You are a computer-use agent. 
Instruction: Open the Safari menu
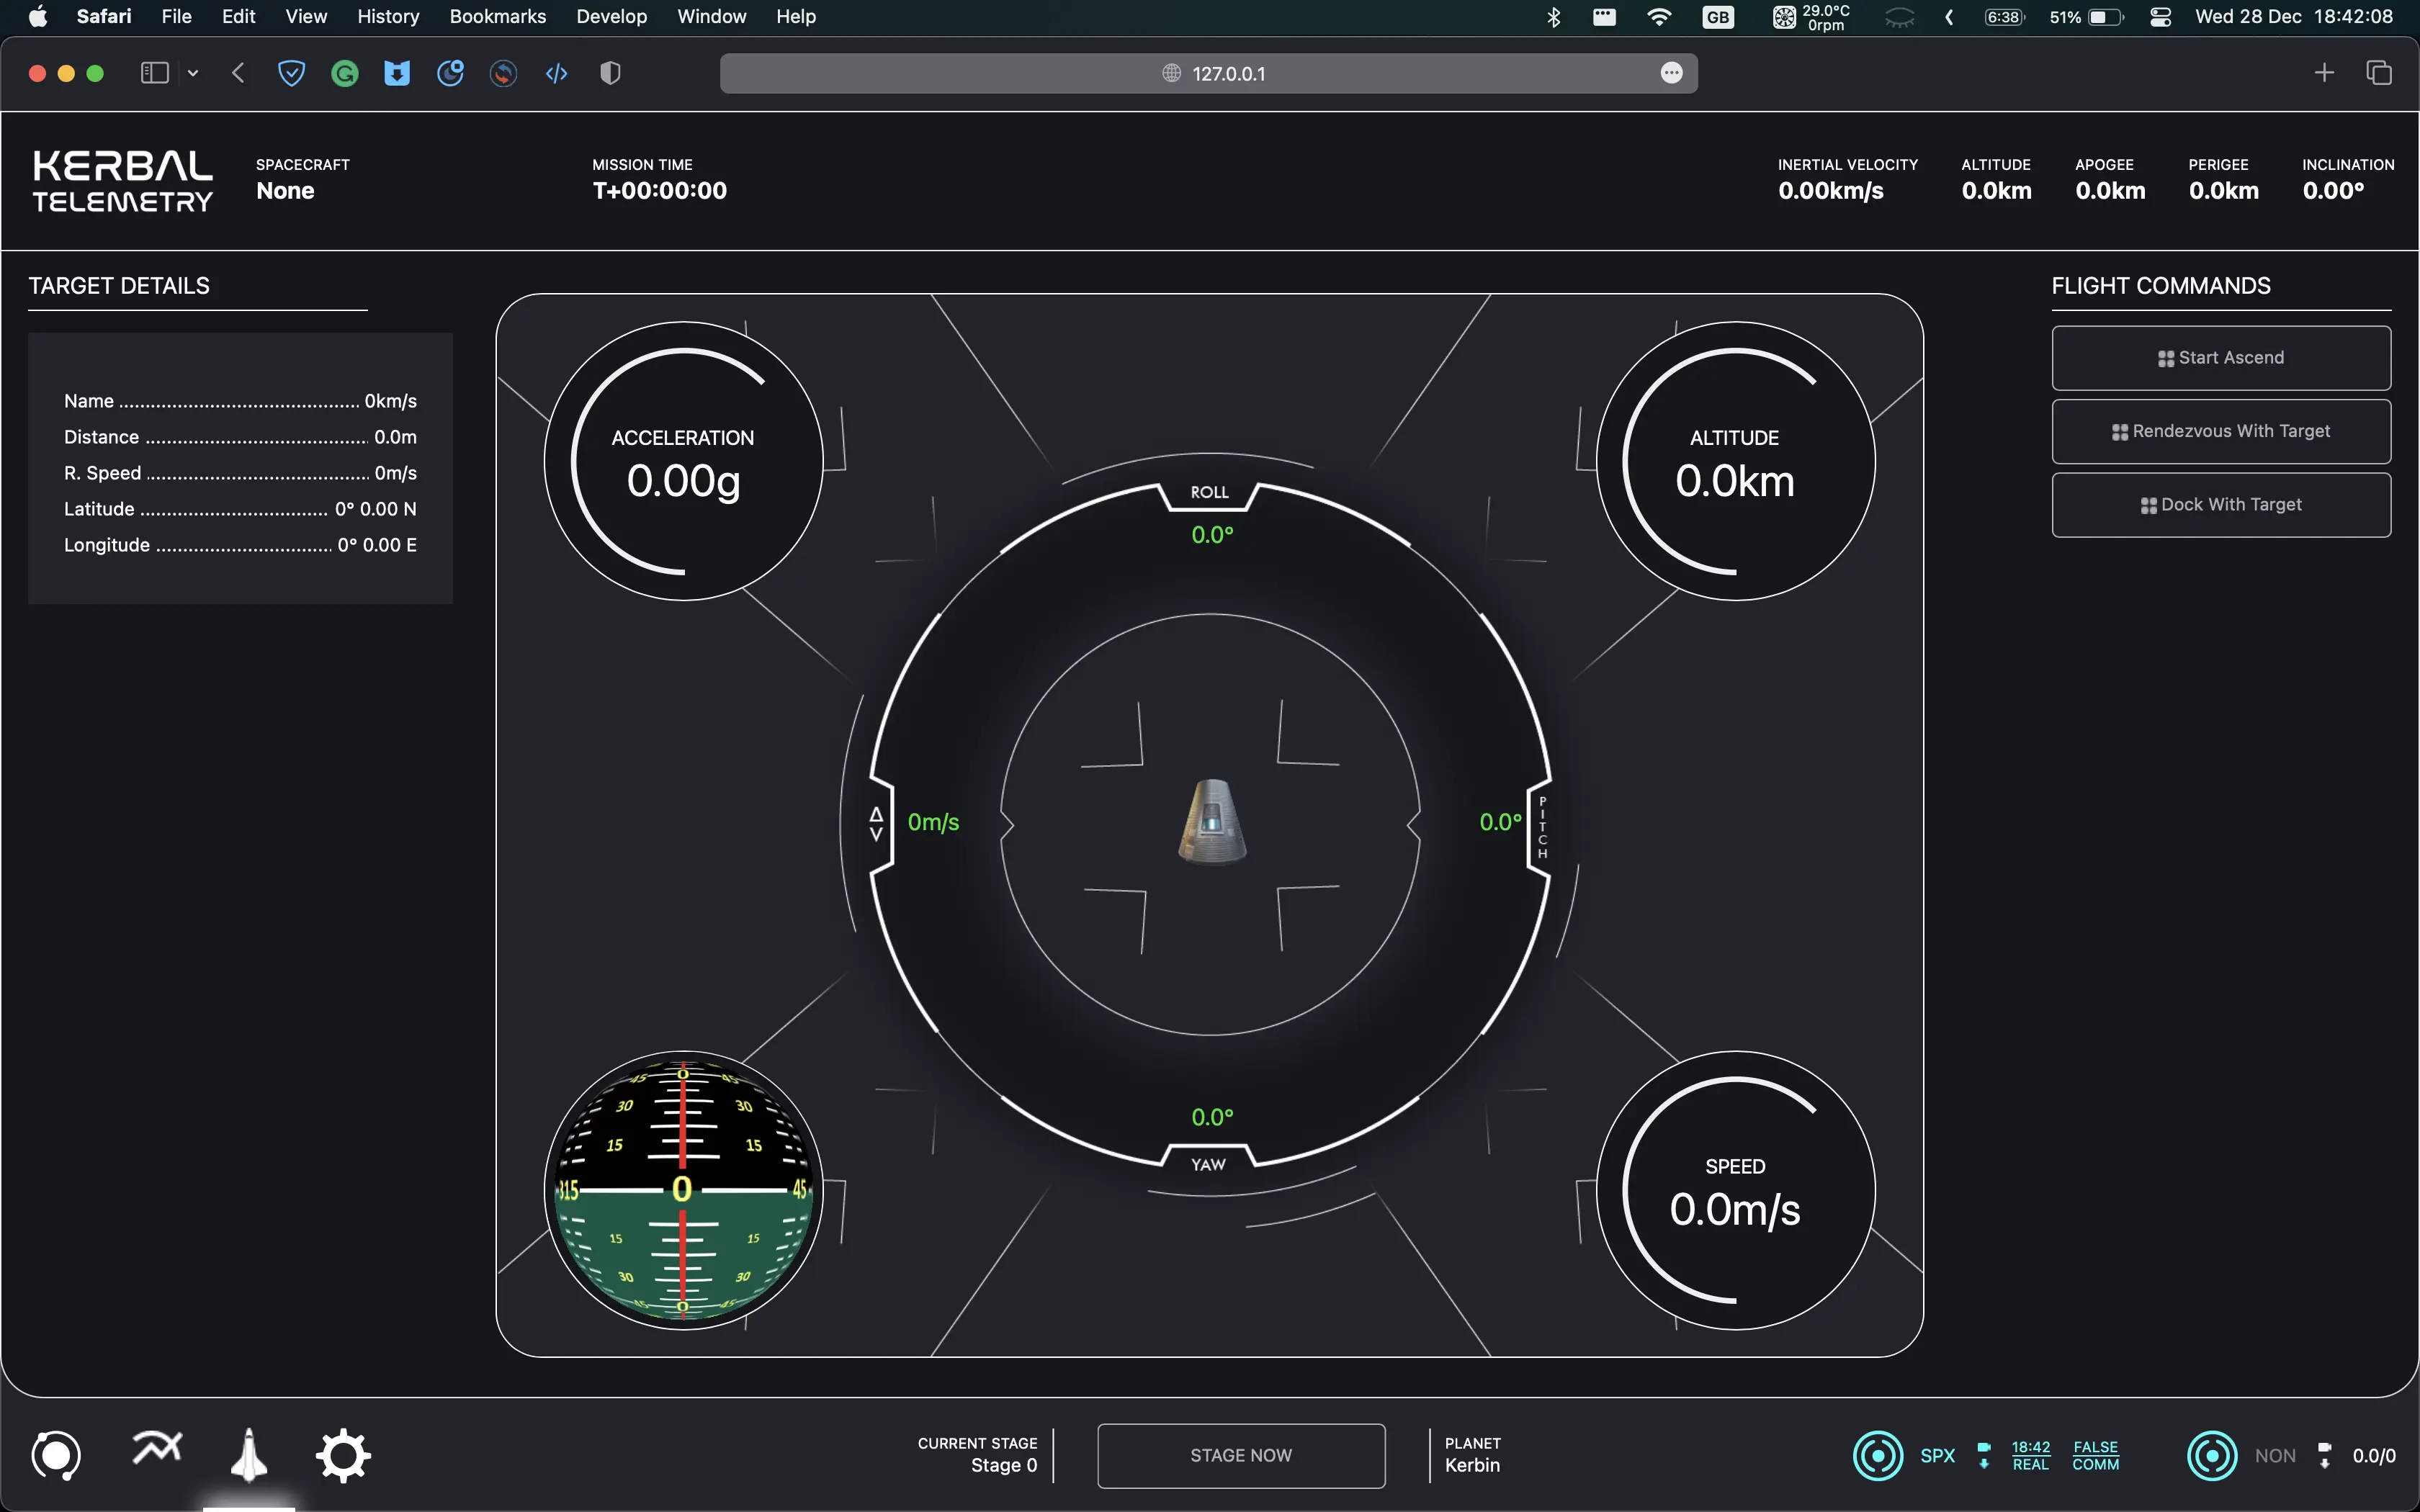point(104,16)
